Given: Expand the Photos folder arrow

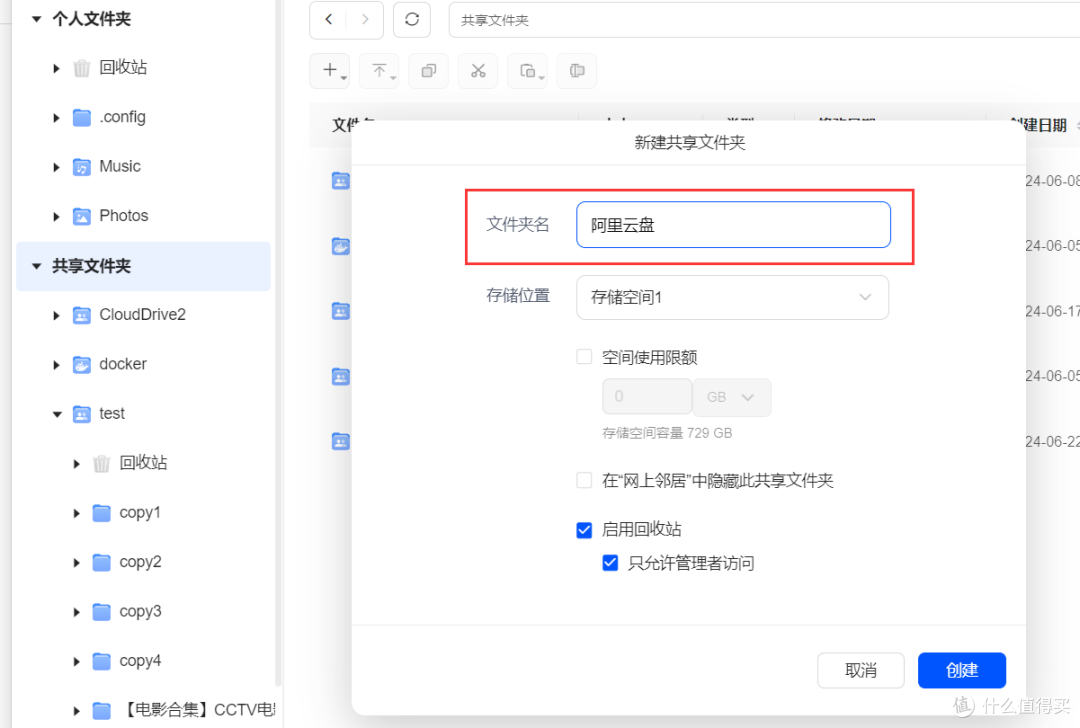Looking at the screenshot, I should tap(56, 217).
